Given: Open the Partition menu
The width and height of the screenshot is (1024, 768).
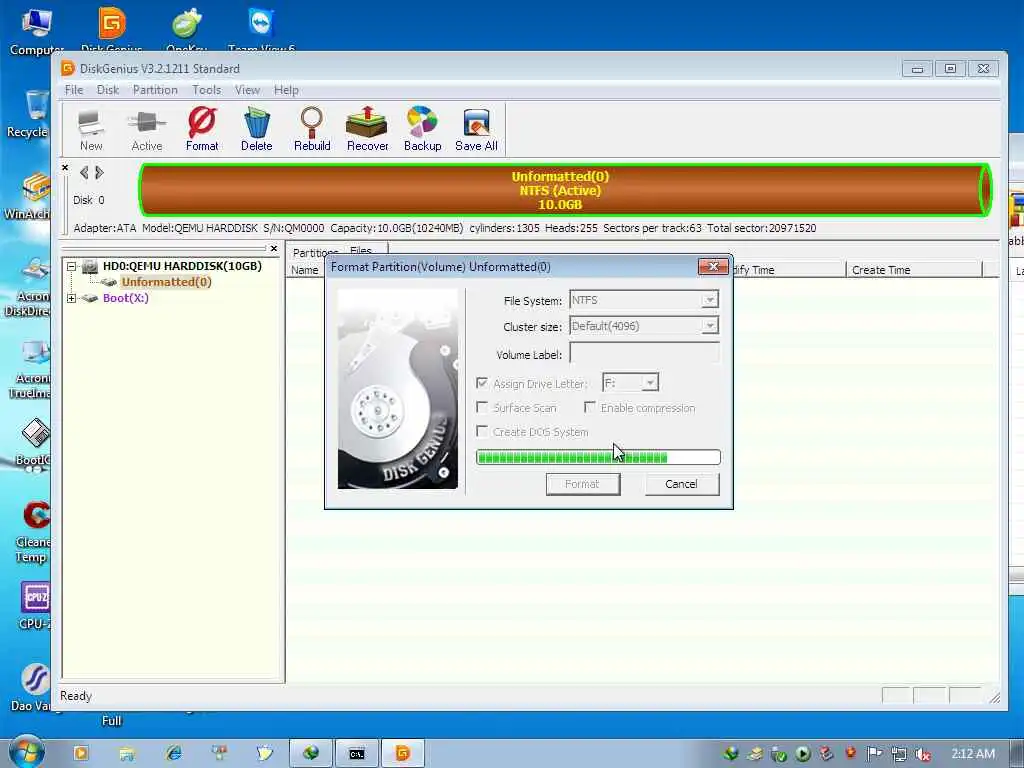Looking at the screenshot, I should (155, 90).
